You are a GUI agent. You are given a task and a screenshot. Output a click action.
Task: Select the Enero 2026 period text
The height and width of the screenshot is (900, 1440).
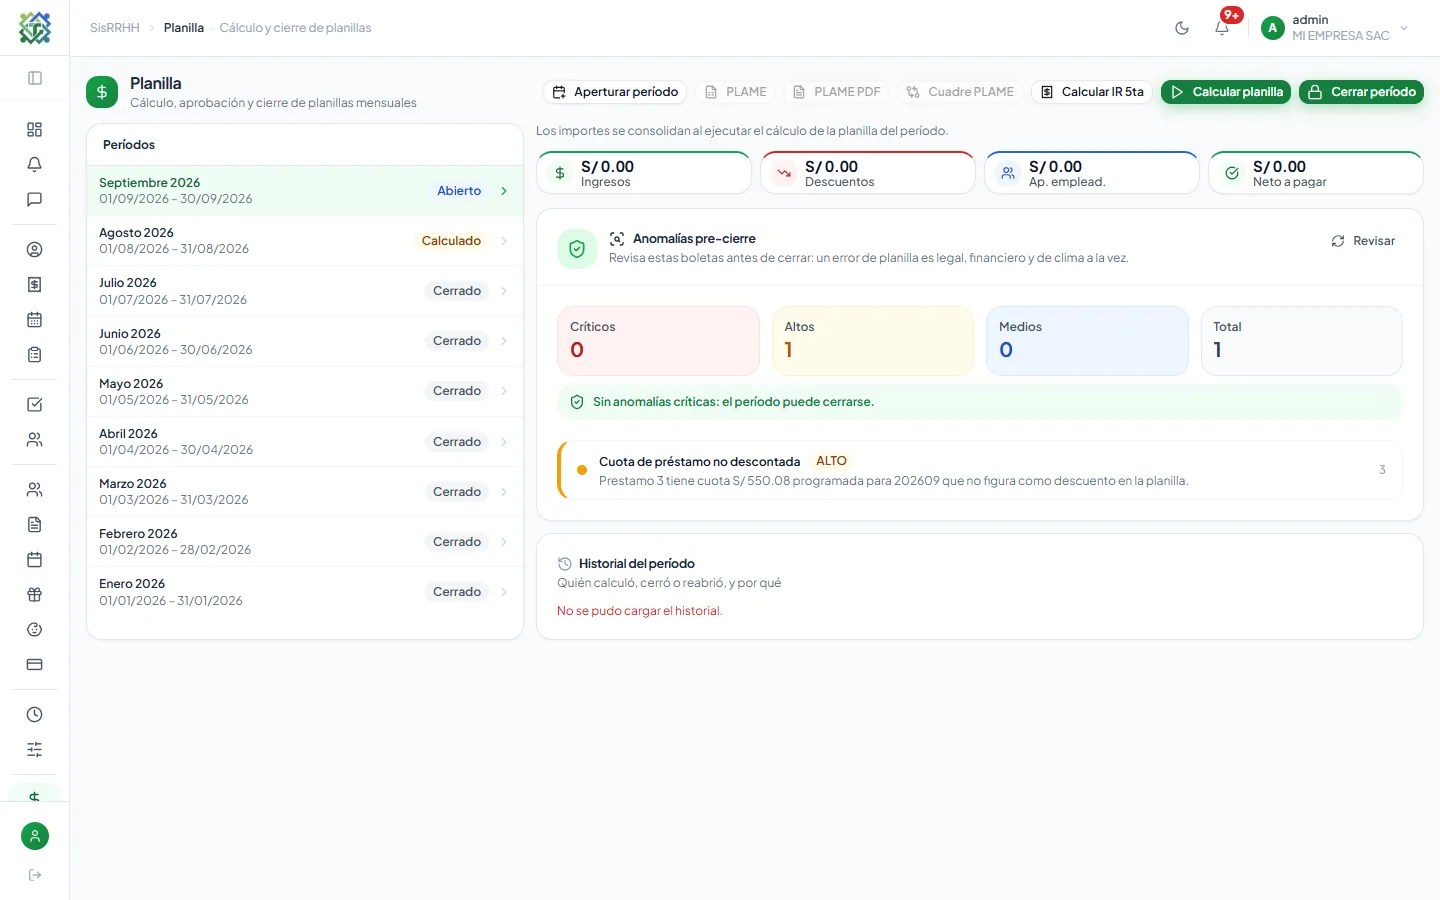pos(132,584)
